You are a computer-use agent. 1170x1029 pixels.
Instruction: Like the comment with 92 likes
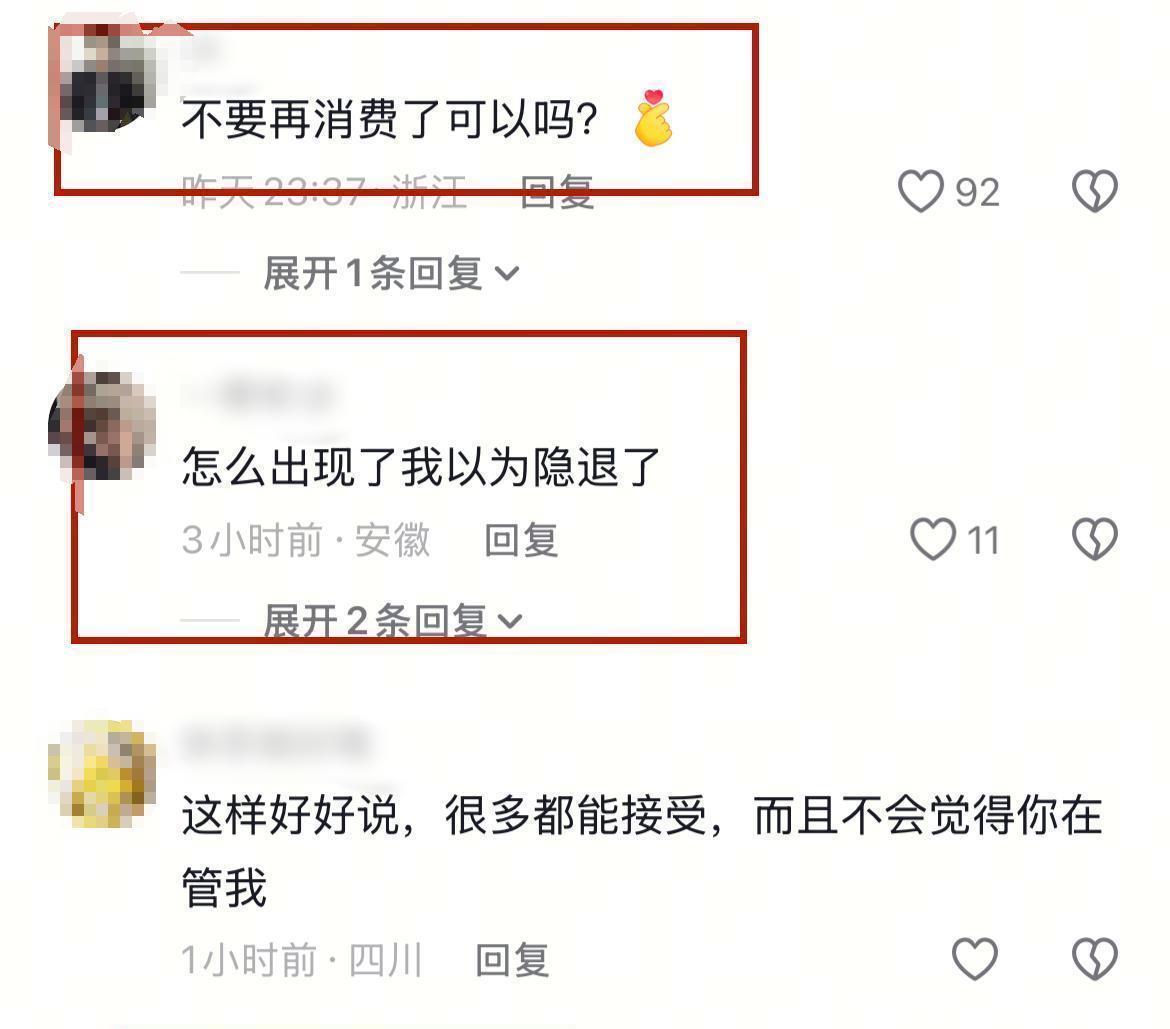coord(920,191)
